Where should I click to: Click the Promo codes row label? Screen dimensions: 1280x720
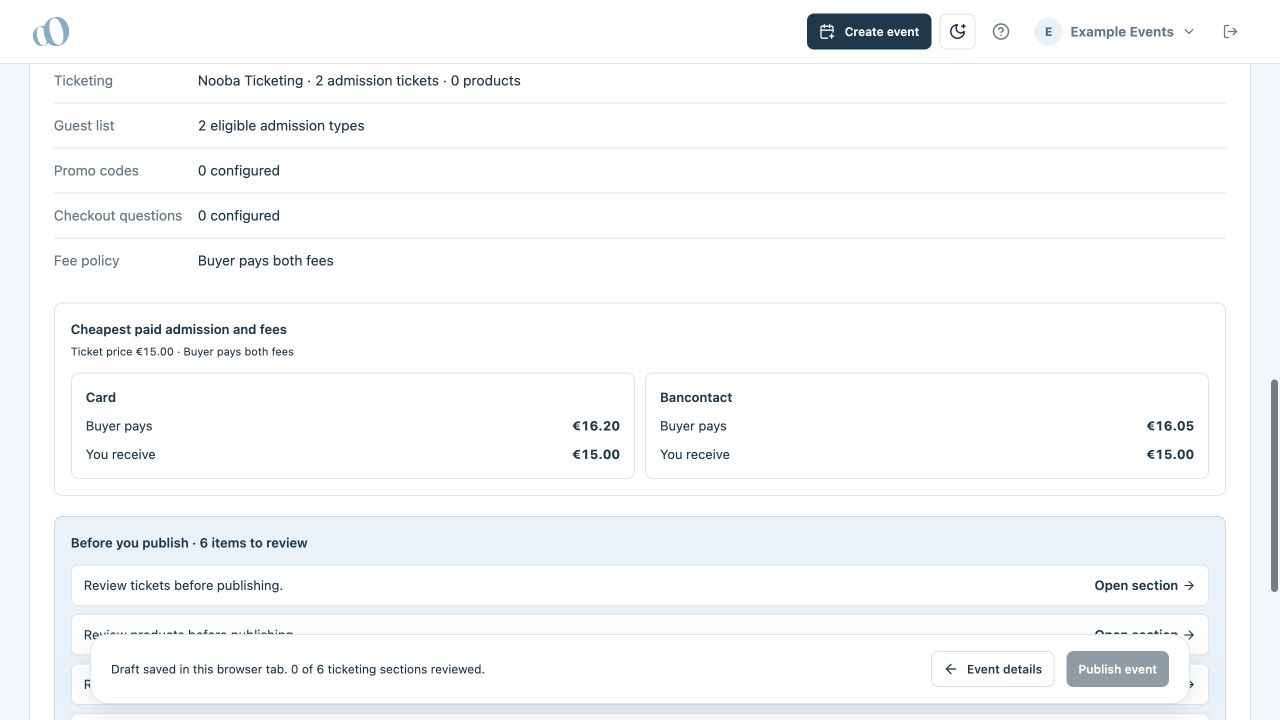click(96, 171)
